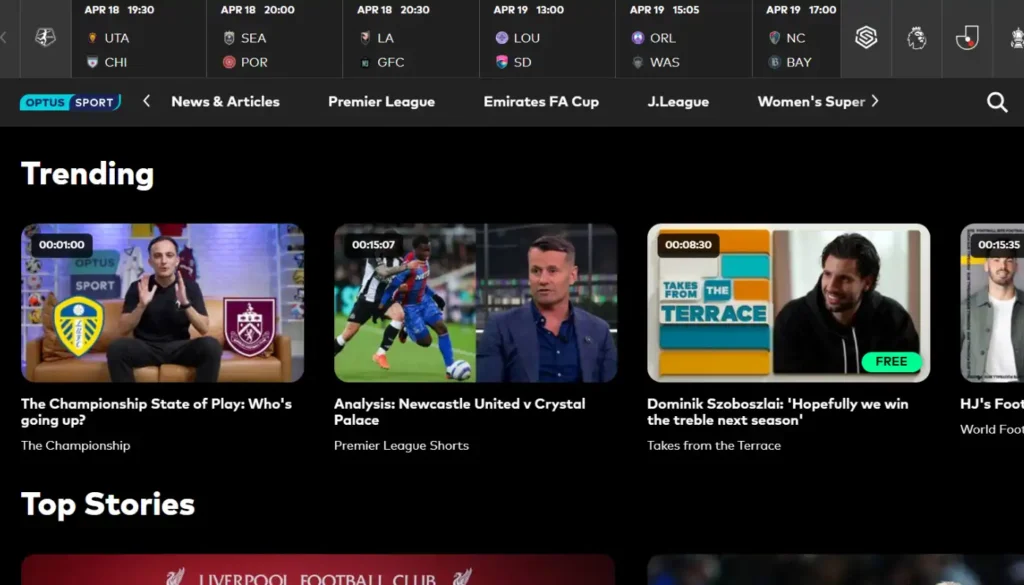Open Emirates FA Cup menu item
1024x585 pixels.
tap(541, 102)
